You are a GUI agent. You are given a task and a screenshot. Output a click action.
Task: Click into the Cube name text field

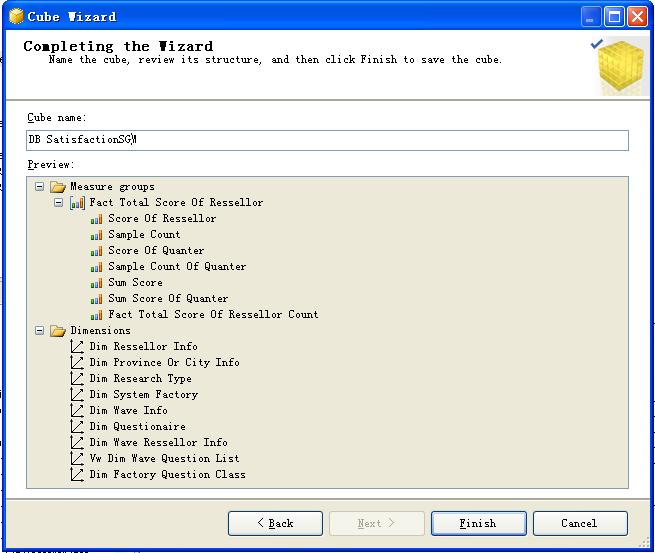pyautogui.click(x=328, y=140)
